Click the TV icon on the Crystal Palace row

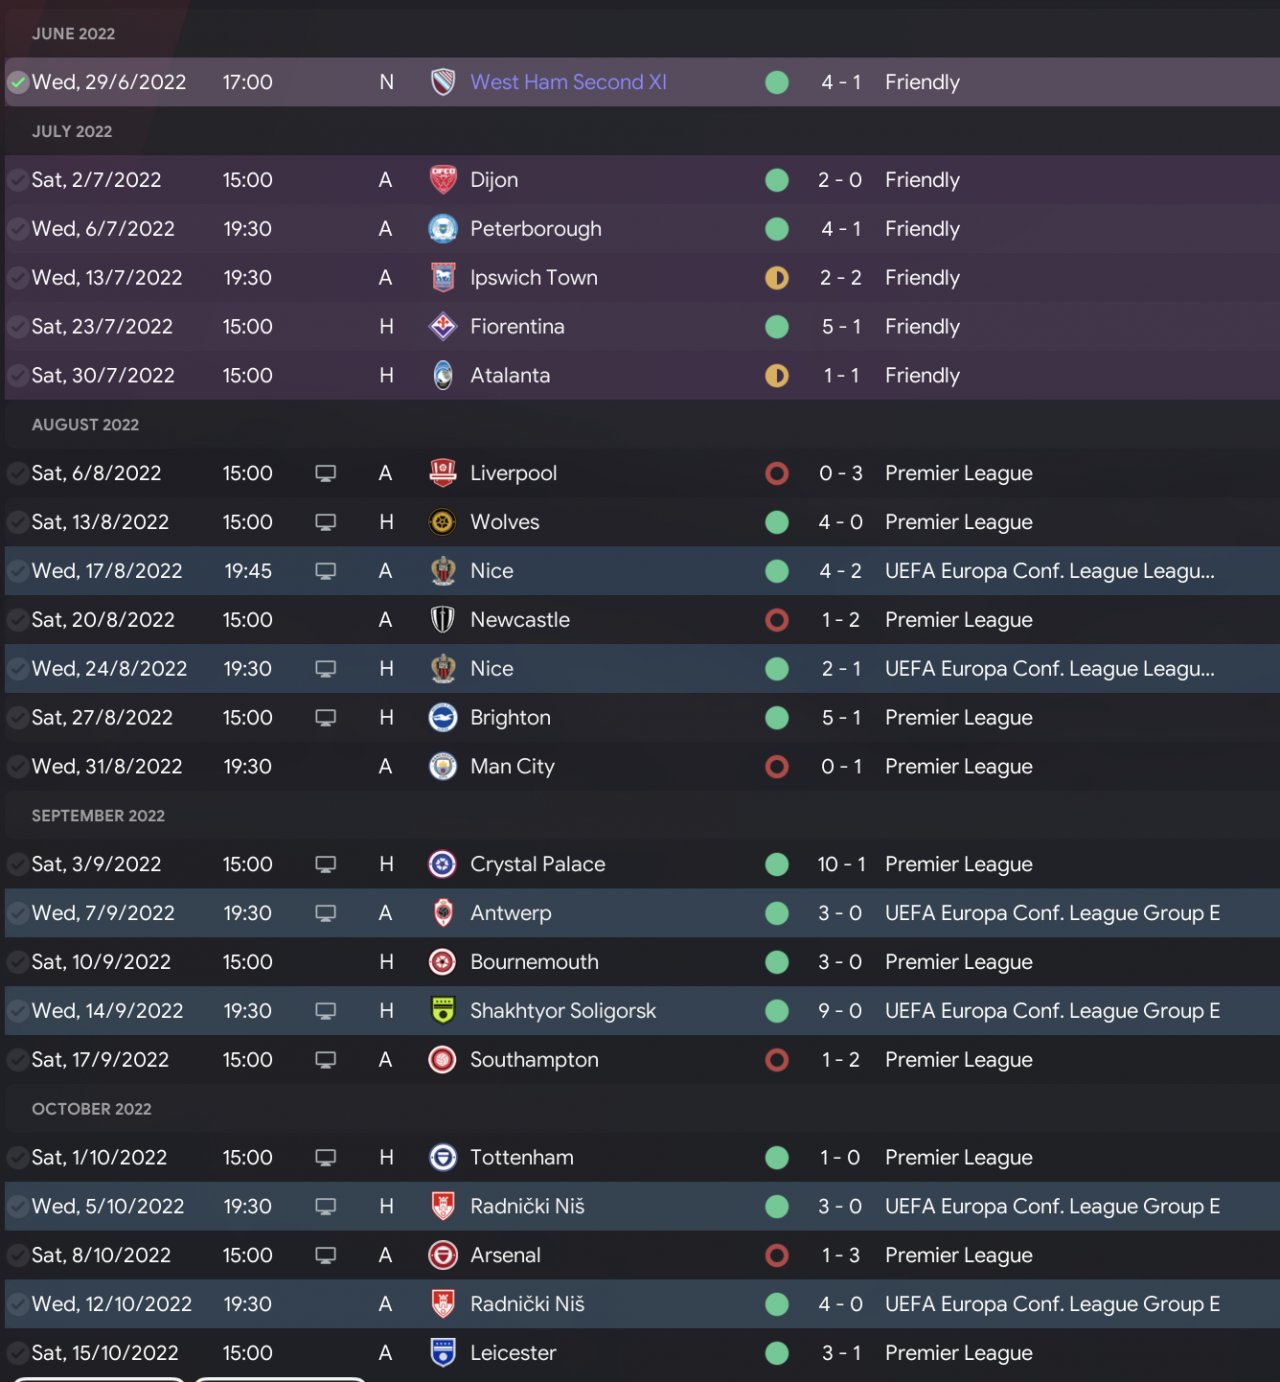[x=325, y=864]
